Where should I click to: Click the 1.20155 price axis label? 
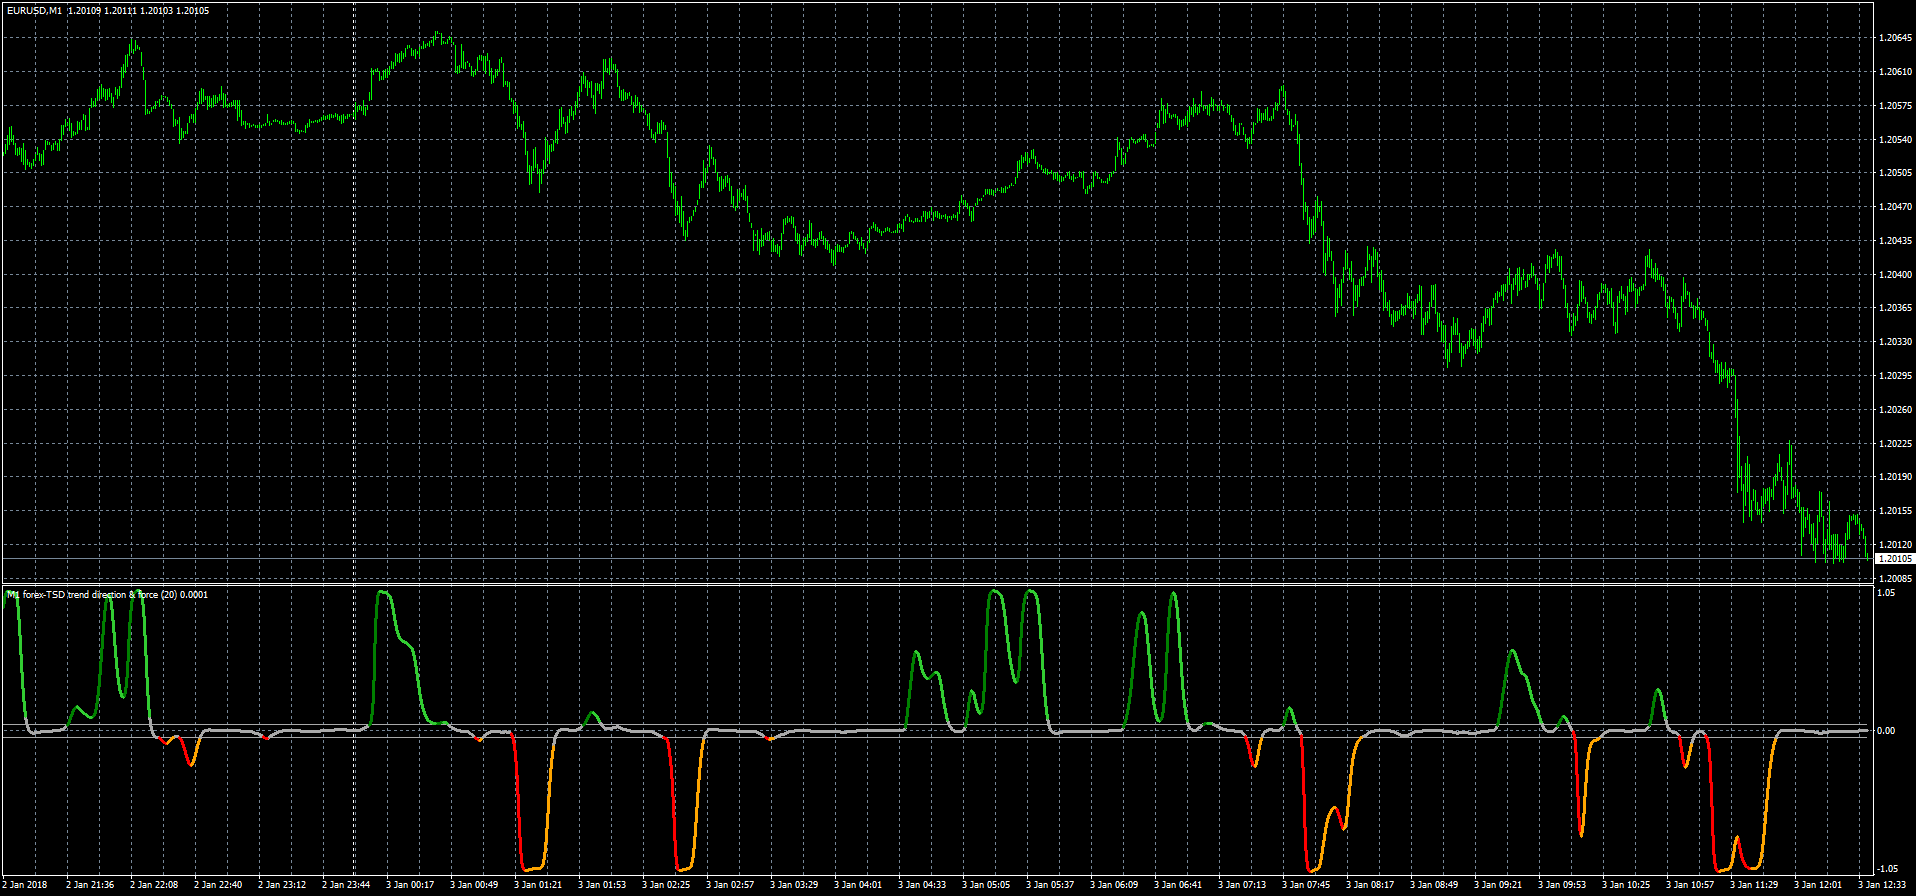(1895, 511)
